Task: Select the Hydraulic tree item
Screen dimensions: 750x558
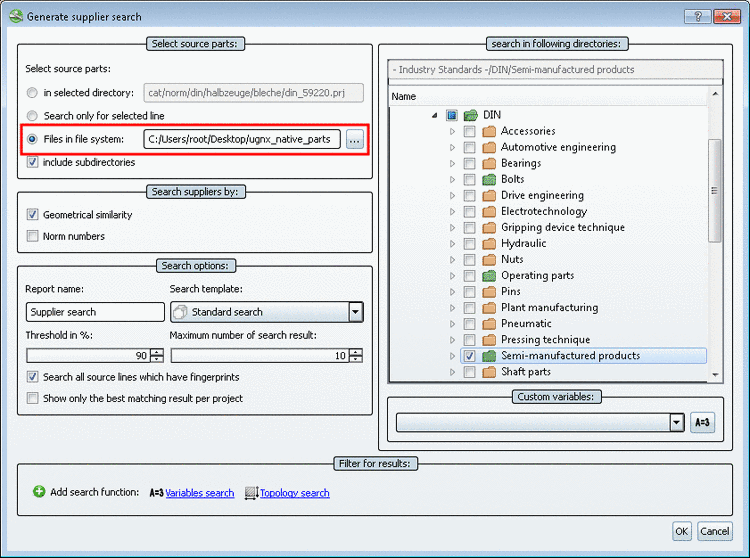Action: pyautogui.click(x=523, y=243)
